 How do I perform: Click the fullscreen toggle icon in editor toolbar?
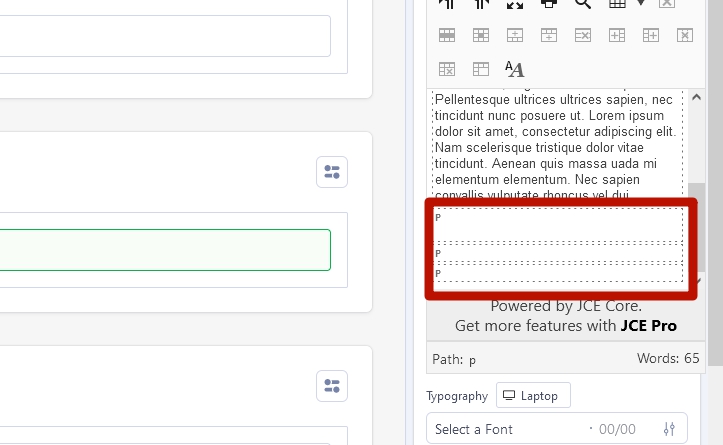click(514, 3)
